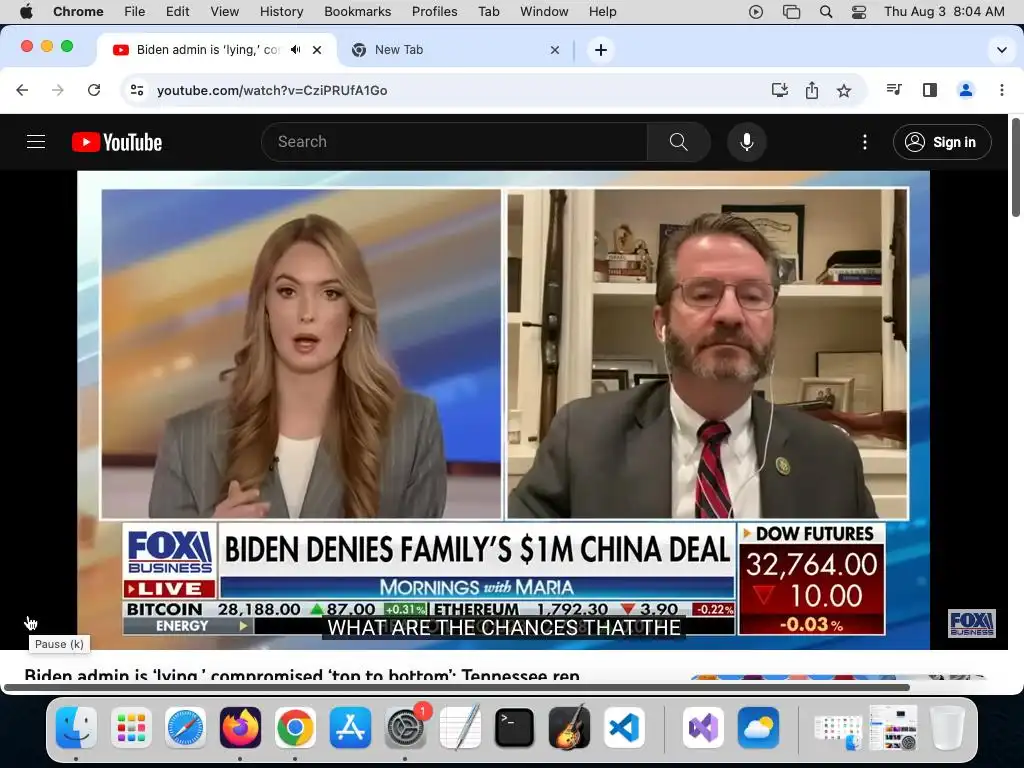
Task: Open Trash from the Dock
Action: click(x=947, y=727)
